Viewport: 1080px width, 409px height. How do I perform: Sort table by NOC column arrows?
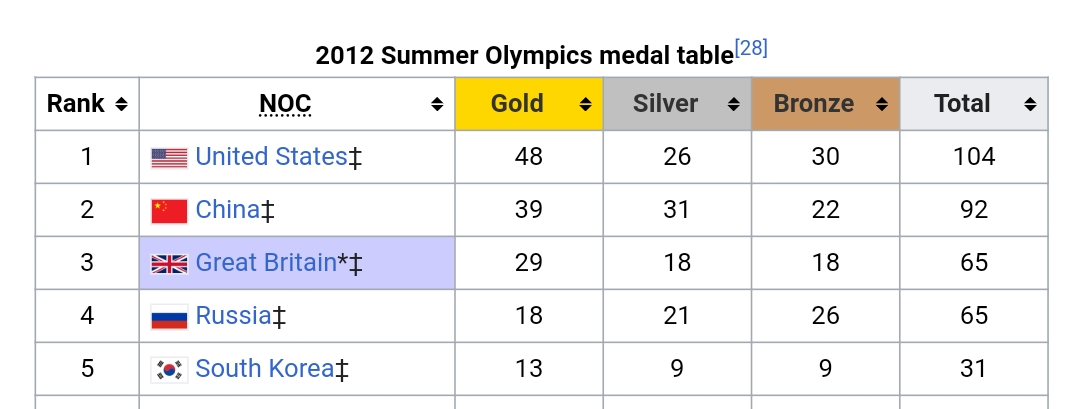437,104
